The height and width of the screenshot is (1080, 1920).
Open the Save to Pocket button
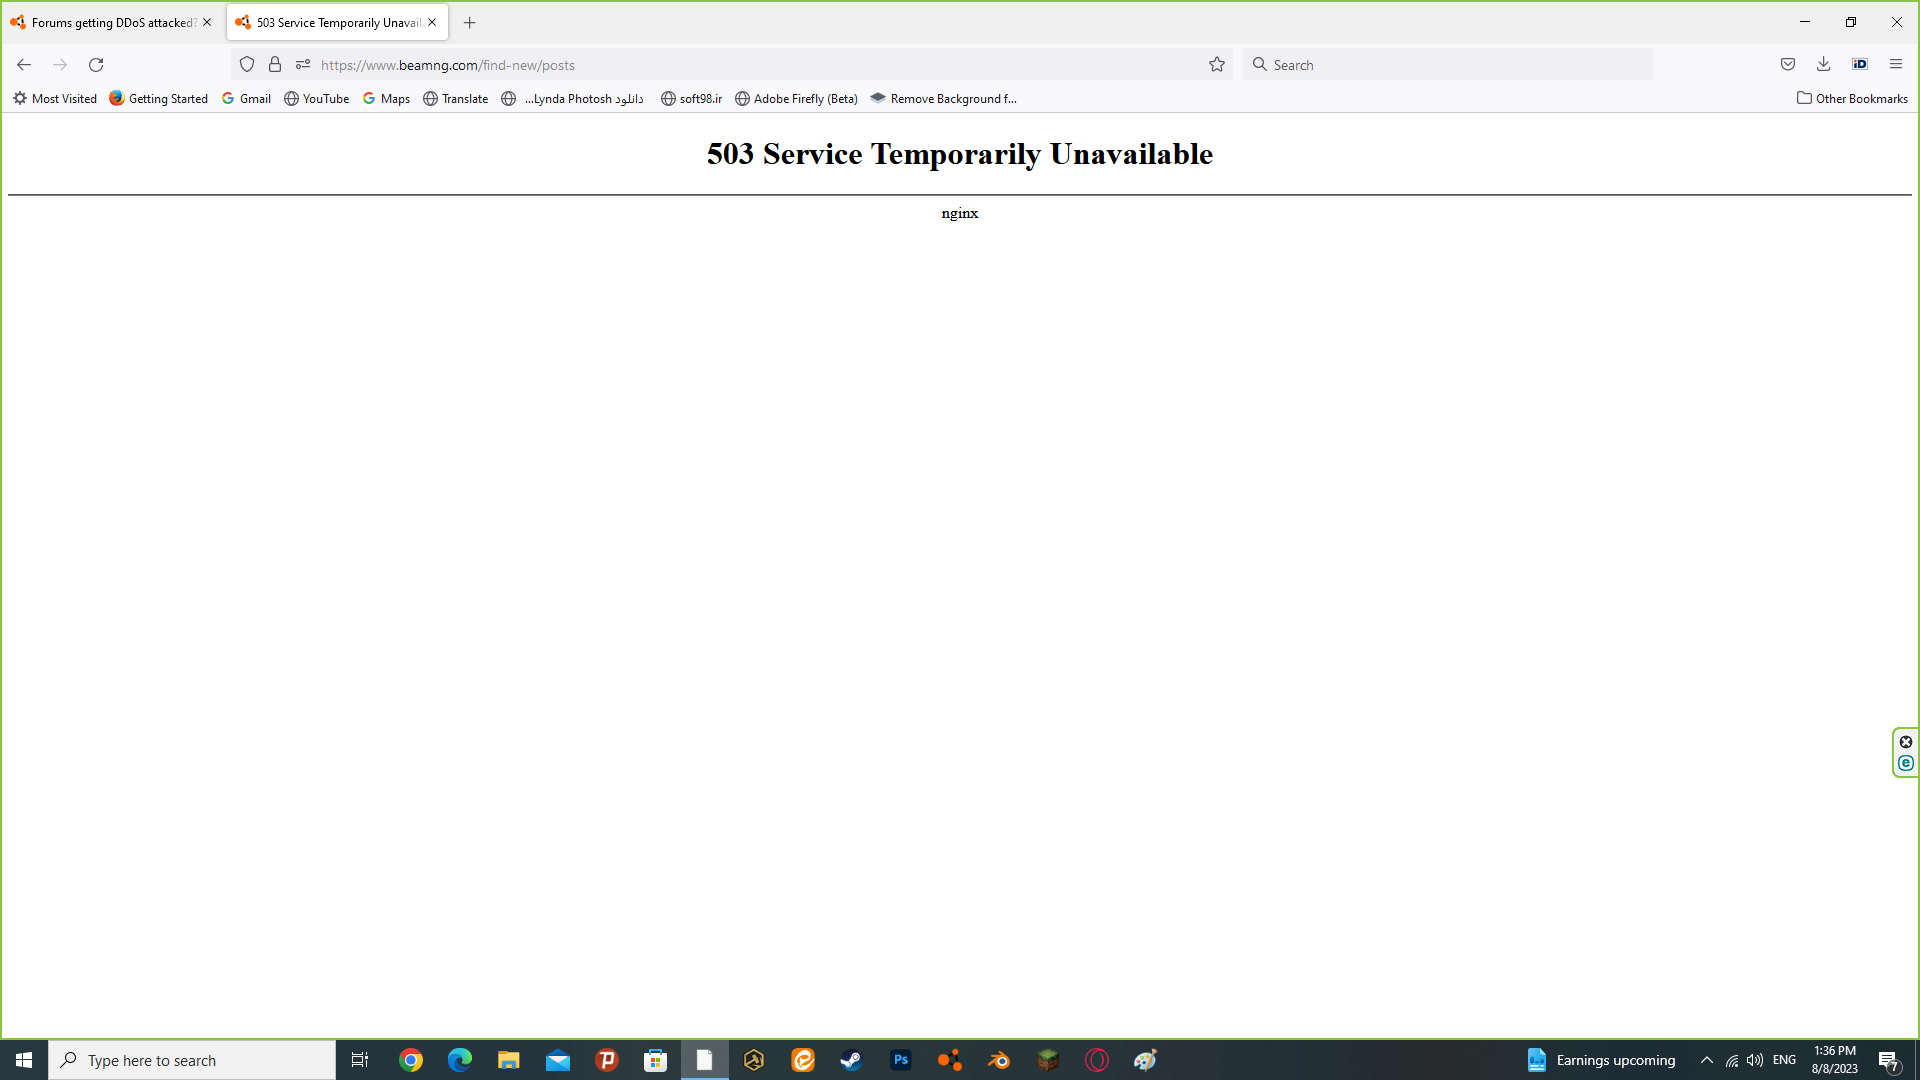point(1788,65)
